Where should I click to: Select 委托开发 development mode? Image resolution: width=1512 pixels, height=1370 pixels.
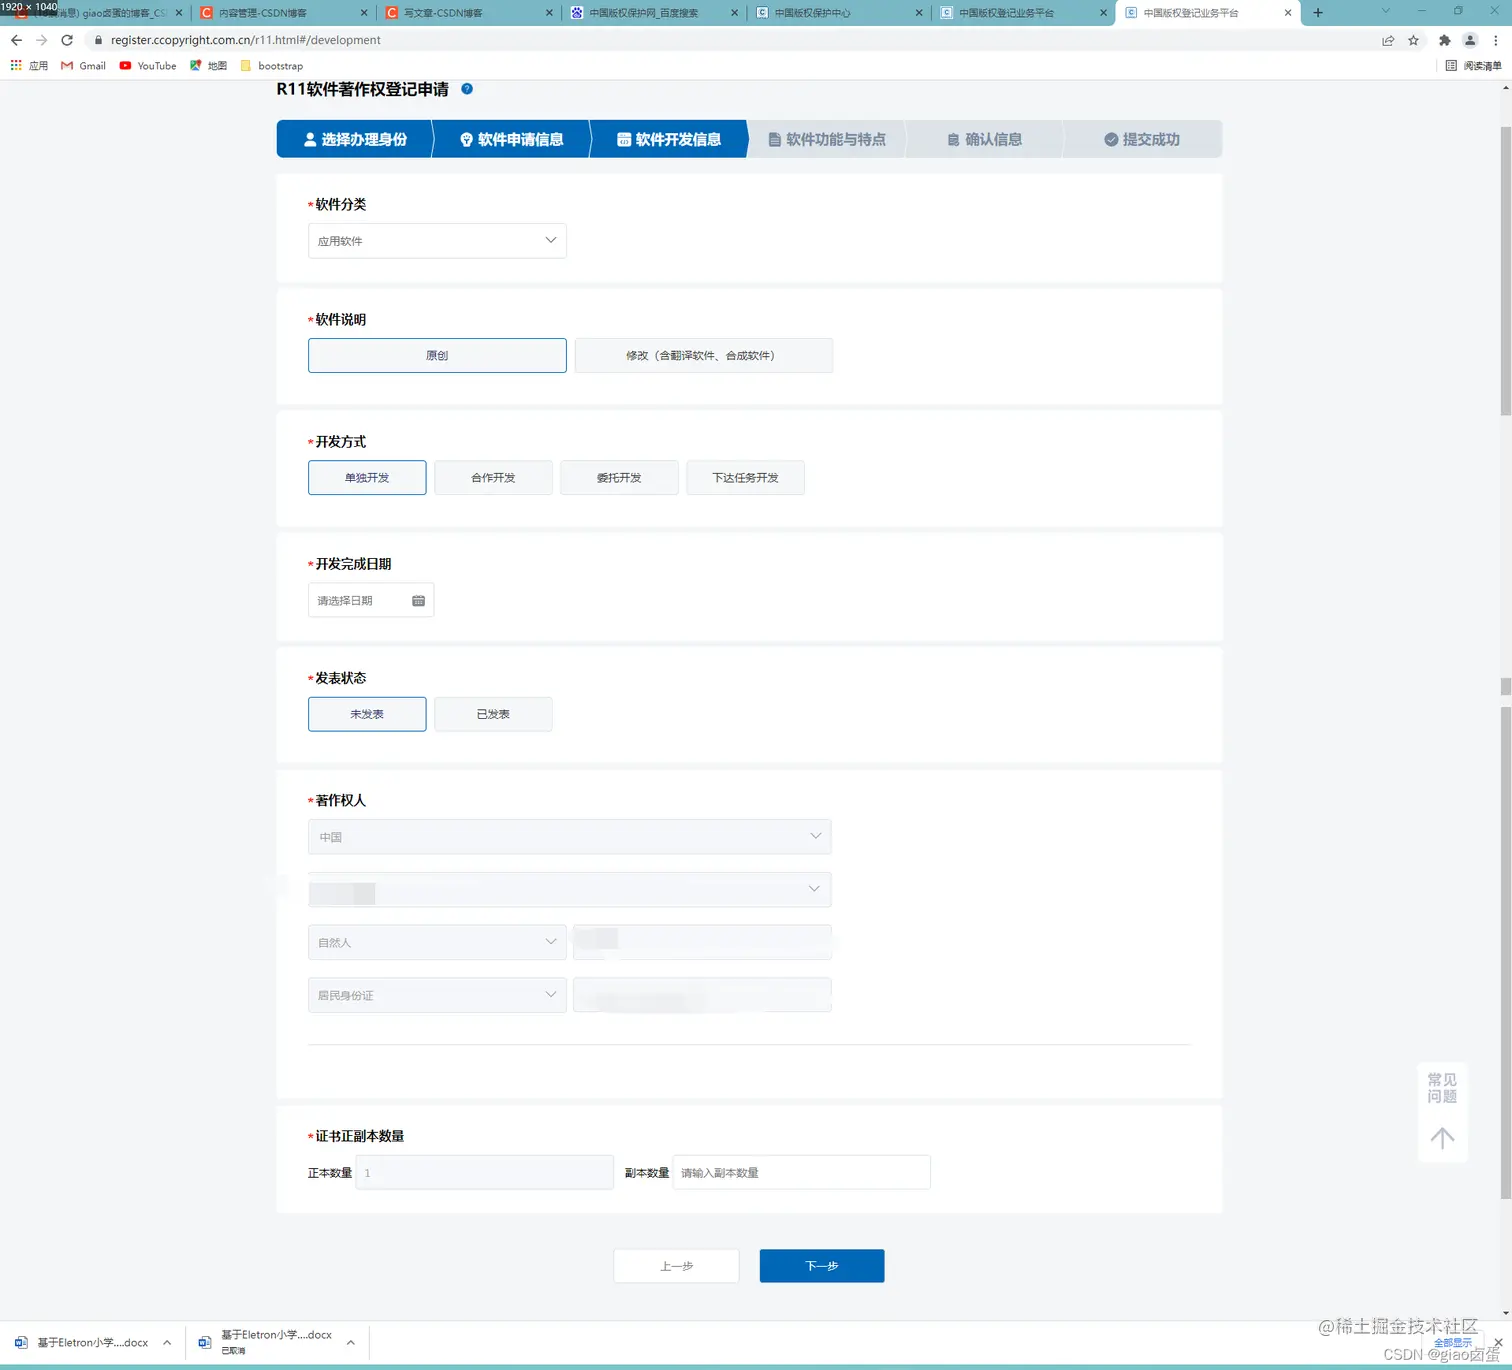(x=619, y=478)
